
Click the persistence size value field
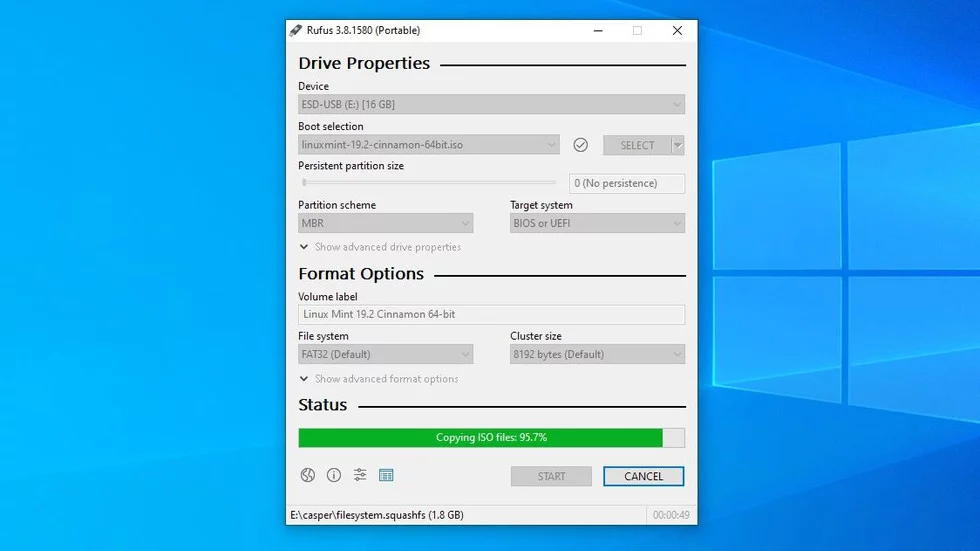pyautogui.click(x=627, y=183)
